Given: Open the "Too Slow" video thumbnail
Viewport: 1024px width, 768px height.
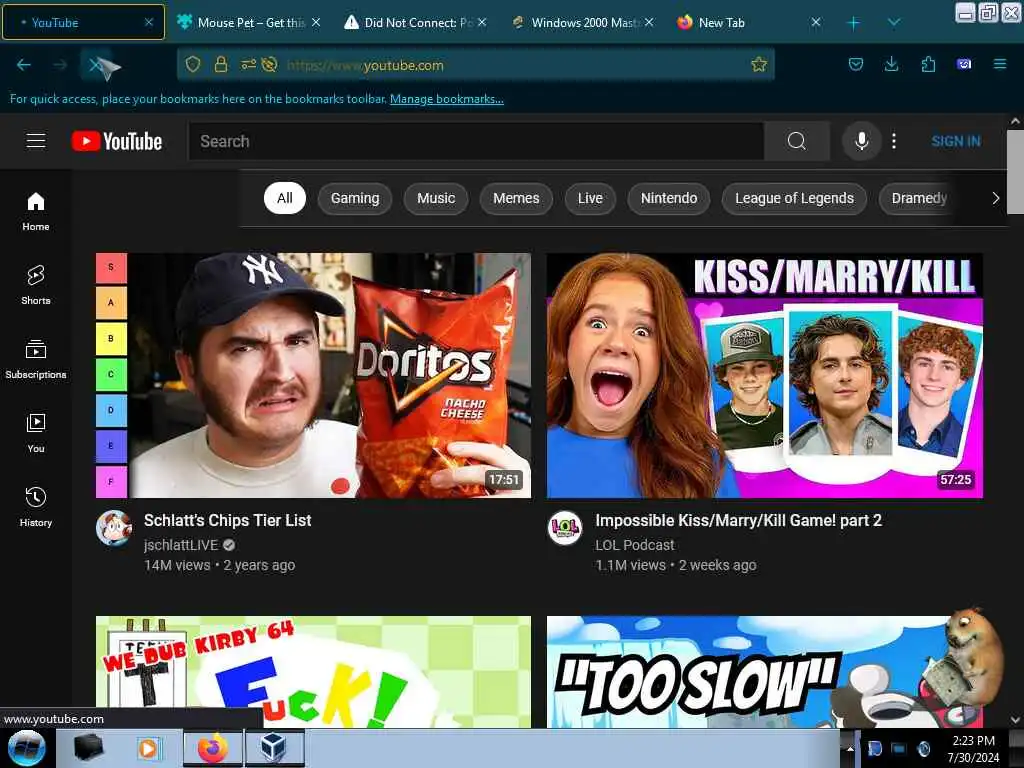Looking at the screenshot, I should [x=765, y=671].
